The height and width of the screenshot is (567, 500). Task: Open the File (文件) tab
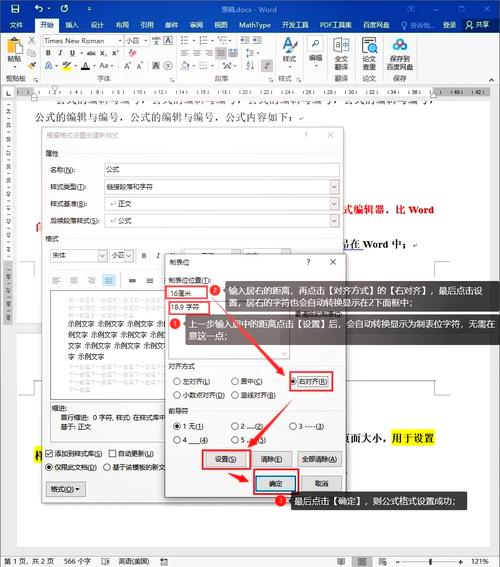tap(16, 25)
